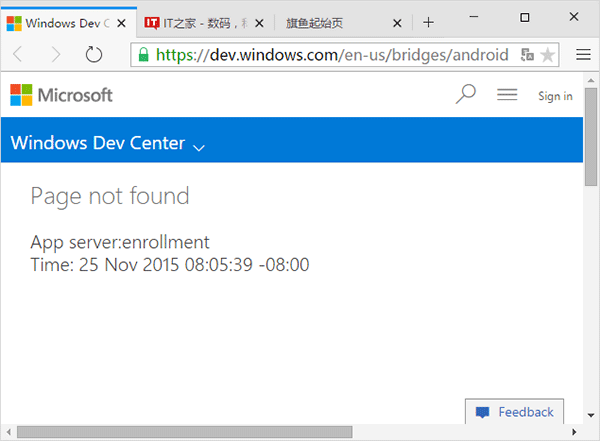This screenshot has height=441, width=600.
Task: Open the browser hamburger menu
Action: [583, 55]
